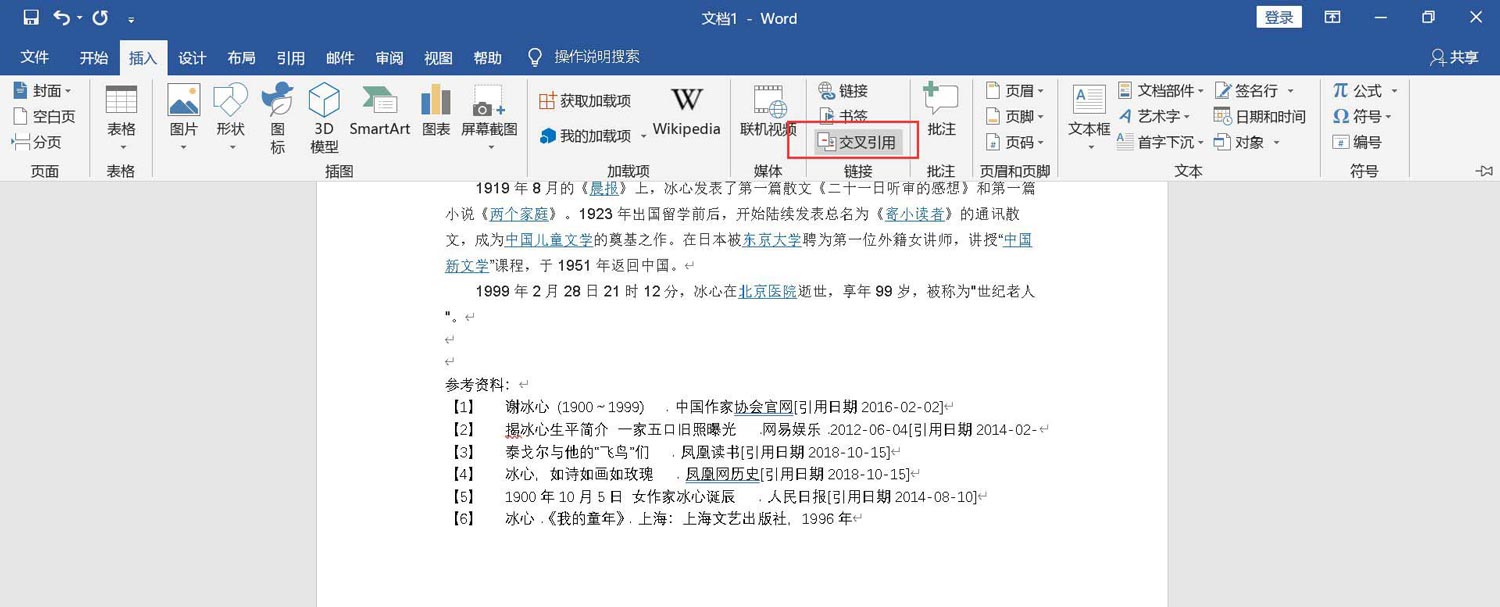Open the 文本框 text box gallery
The image size is (1500, 607).
pos(1089,118)
